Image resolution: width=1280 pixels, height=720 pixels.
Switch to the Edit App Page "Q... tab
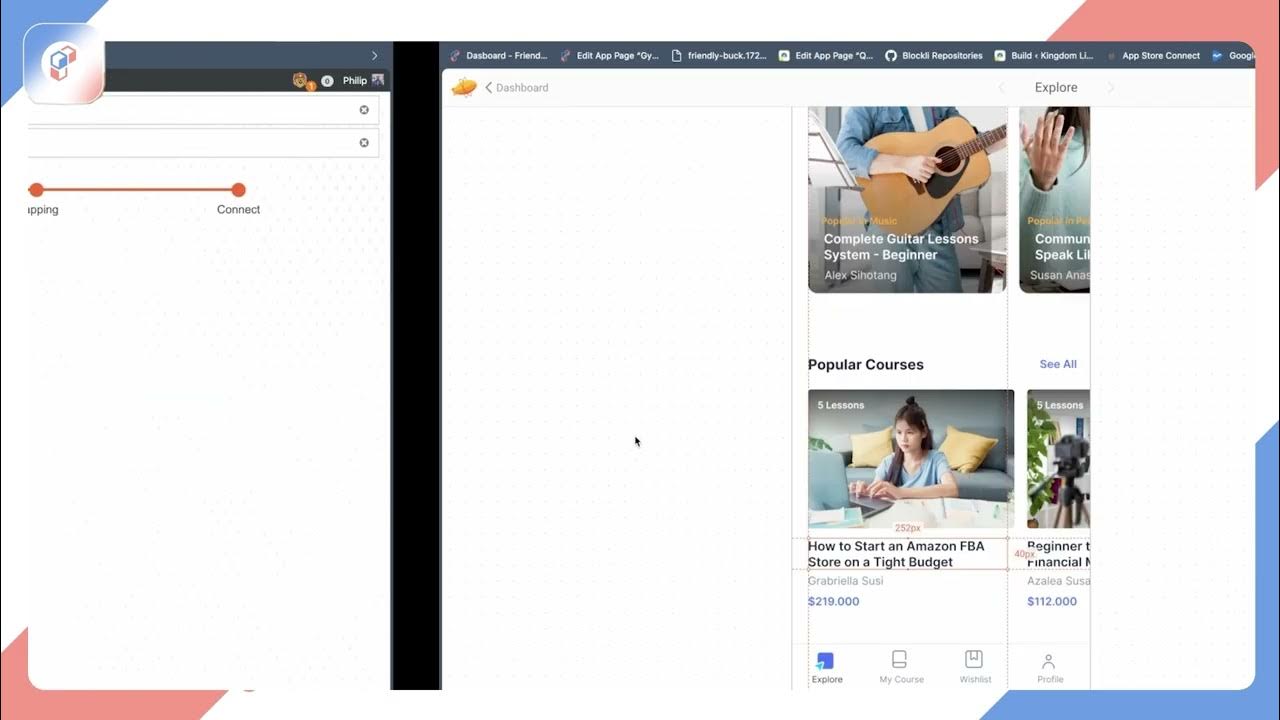click(827, 56)
